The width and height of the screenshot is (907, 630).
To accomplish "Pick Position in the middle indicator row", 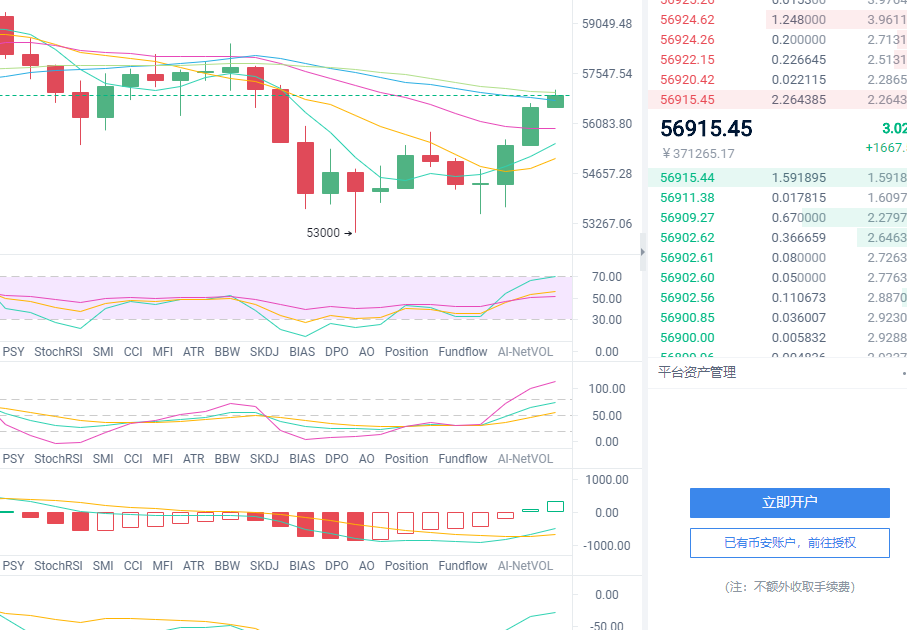I will 407,459.
